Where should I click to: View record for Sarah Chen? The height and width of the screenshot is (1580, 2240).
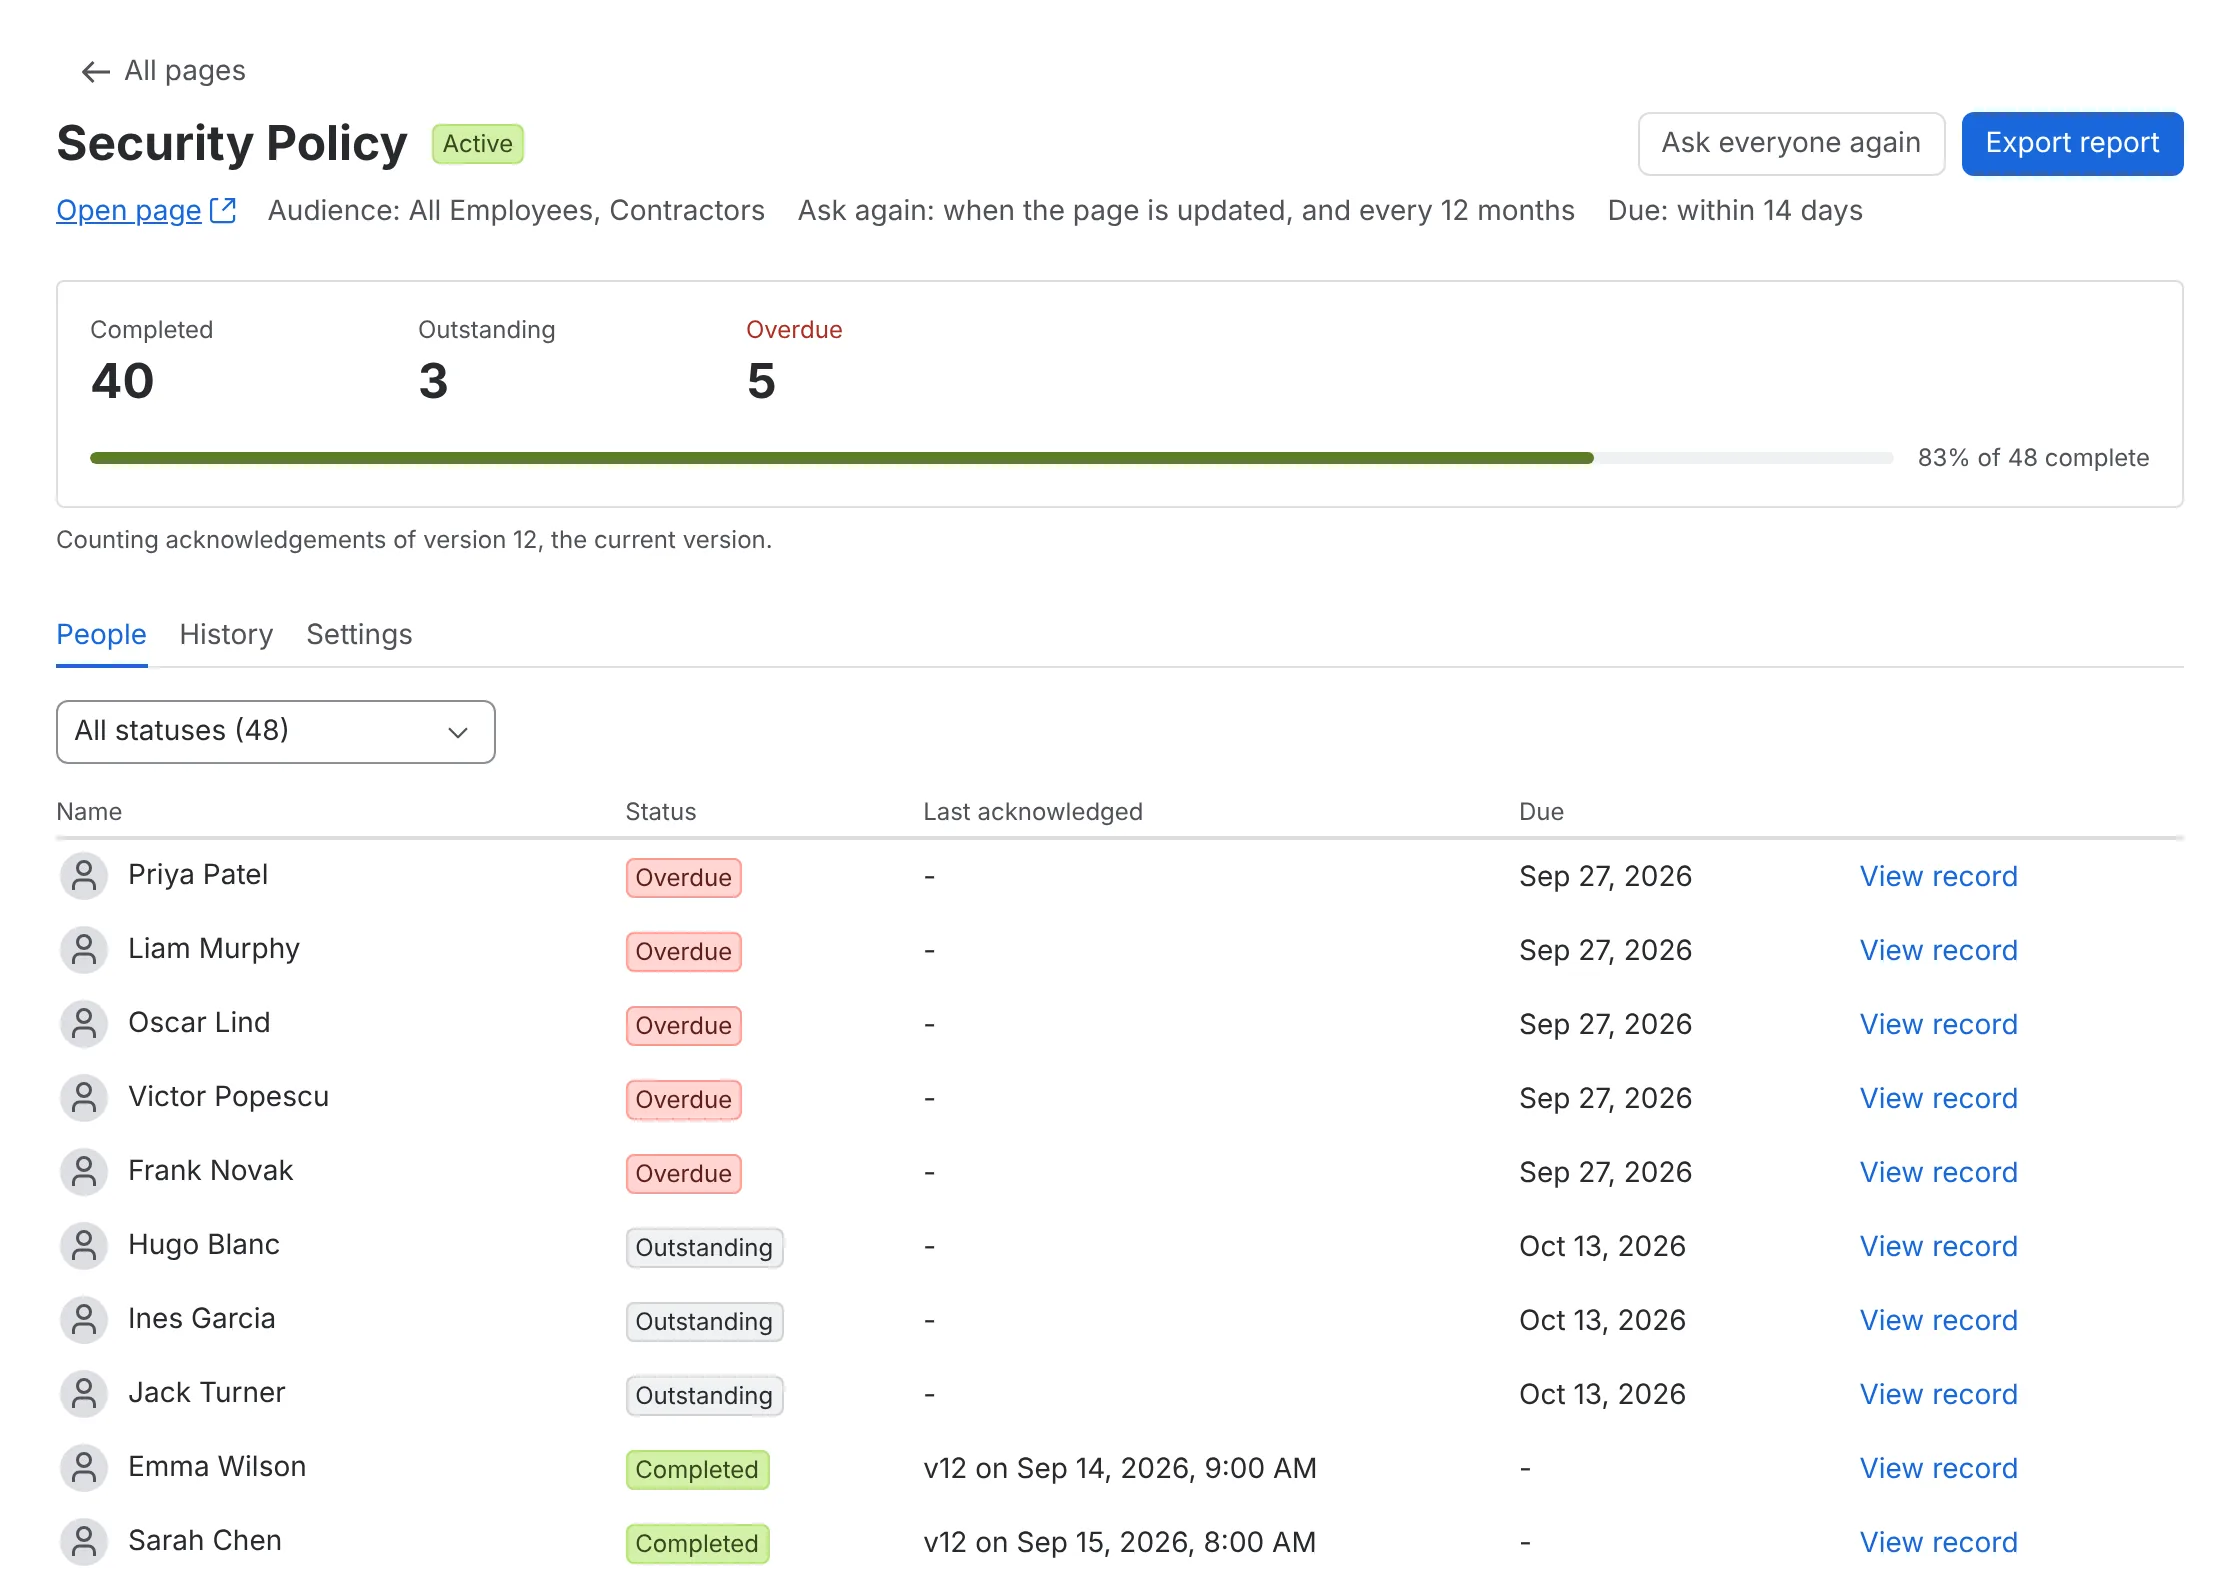[1938, 1542]
